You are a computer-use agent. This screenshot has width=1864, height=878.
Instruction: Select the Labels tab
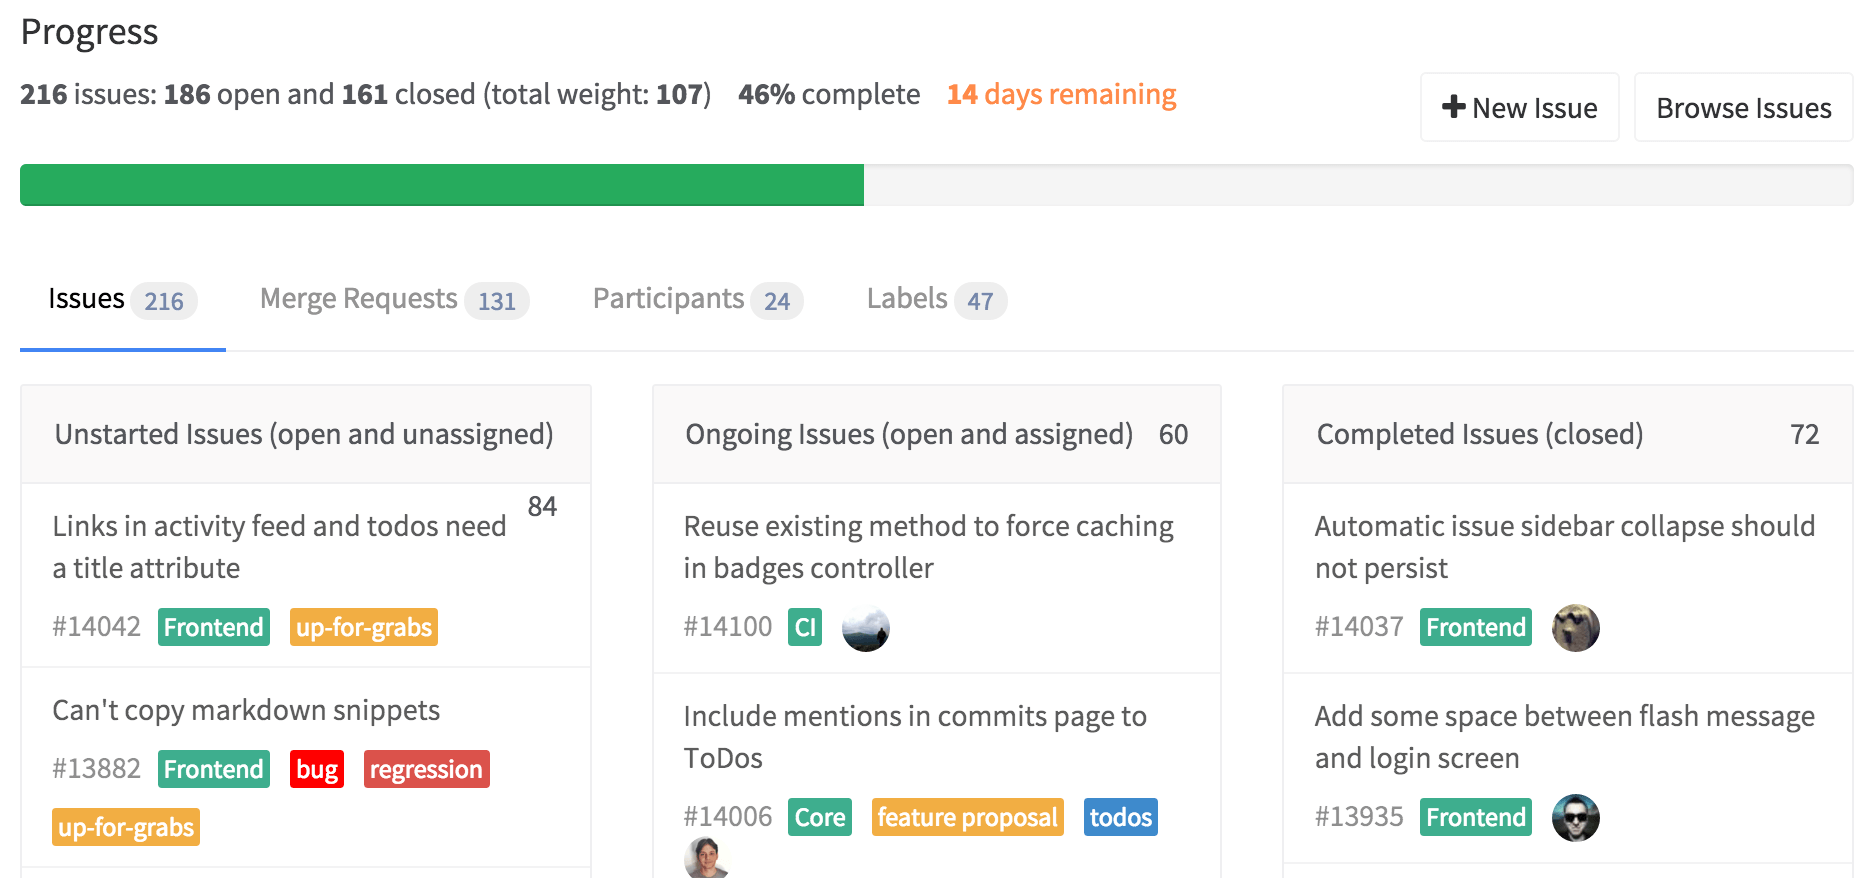[x=935, y=299]
